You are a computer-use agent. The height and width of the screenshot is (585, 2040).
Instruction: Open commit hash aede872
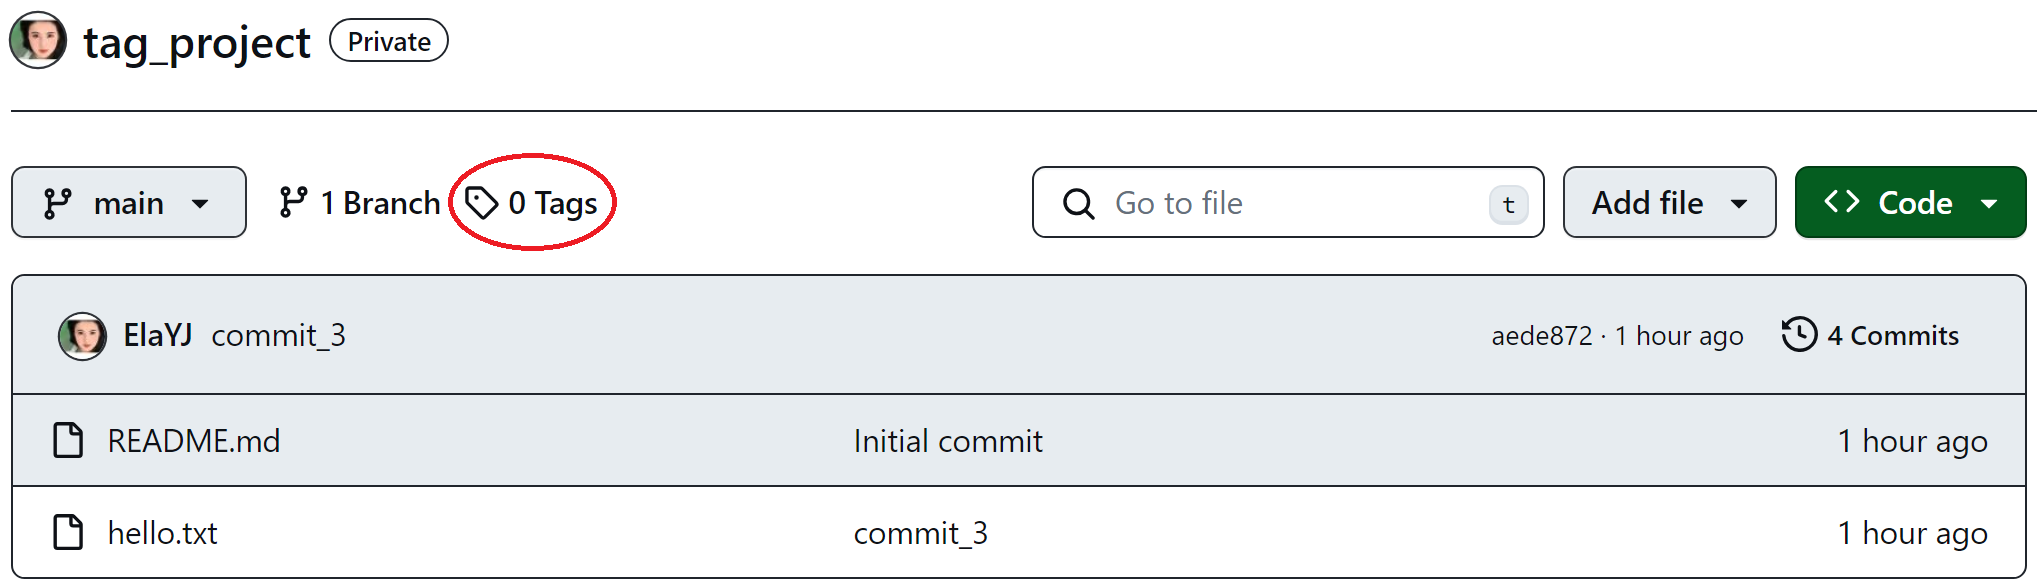point(1541,336)
